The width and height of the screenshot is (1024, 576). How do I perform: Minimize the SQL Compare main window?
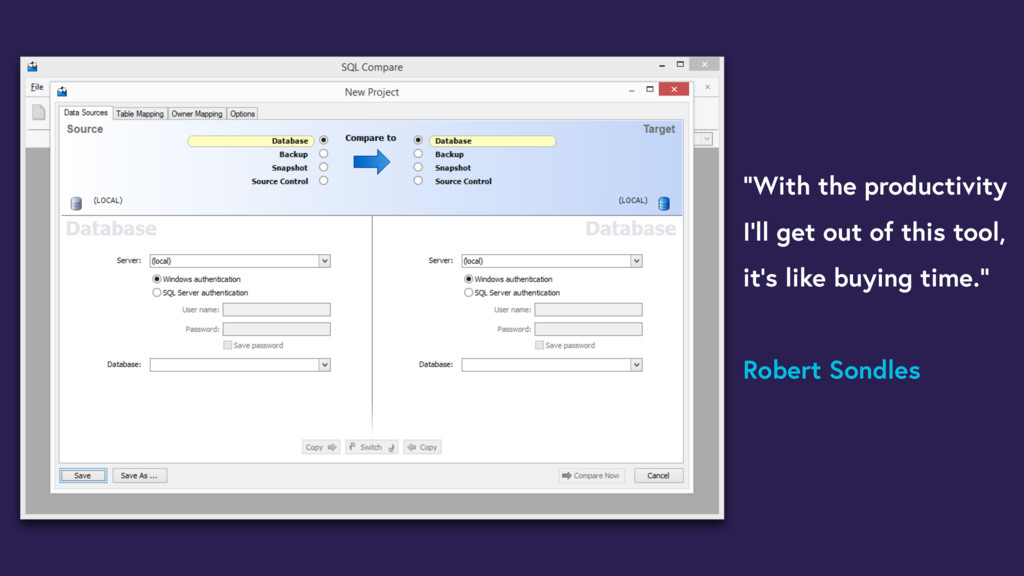[662, 66]
